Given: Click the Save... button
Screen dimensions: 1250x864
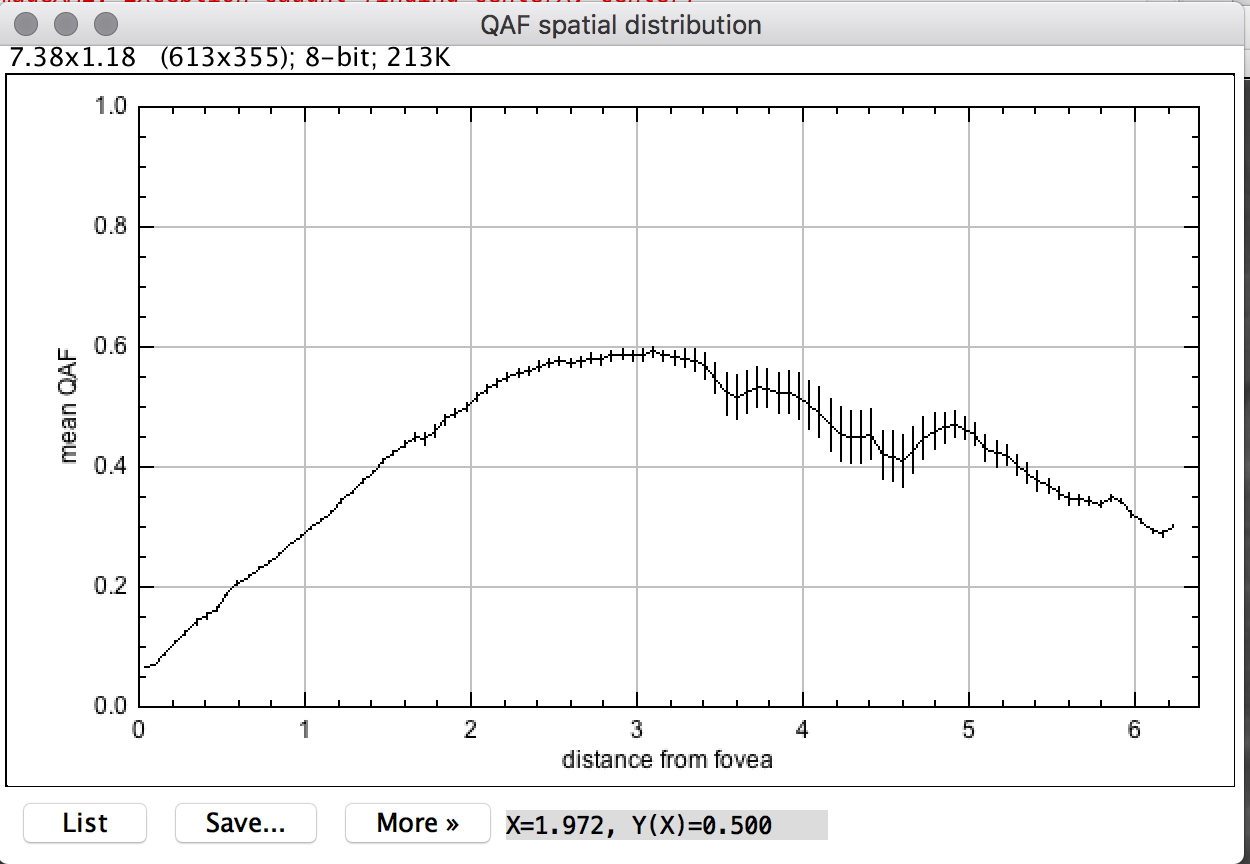Looking at the screenshot, I should pyautogui.click(x=245, y=823).
